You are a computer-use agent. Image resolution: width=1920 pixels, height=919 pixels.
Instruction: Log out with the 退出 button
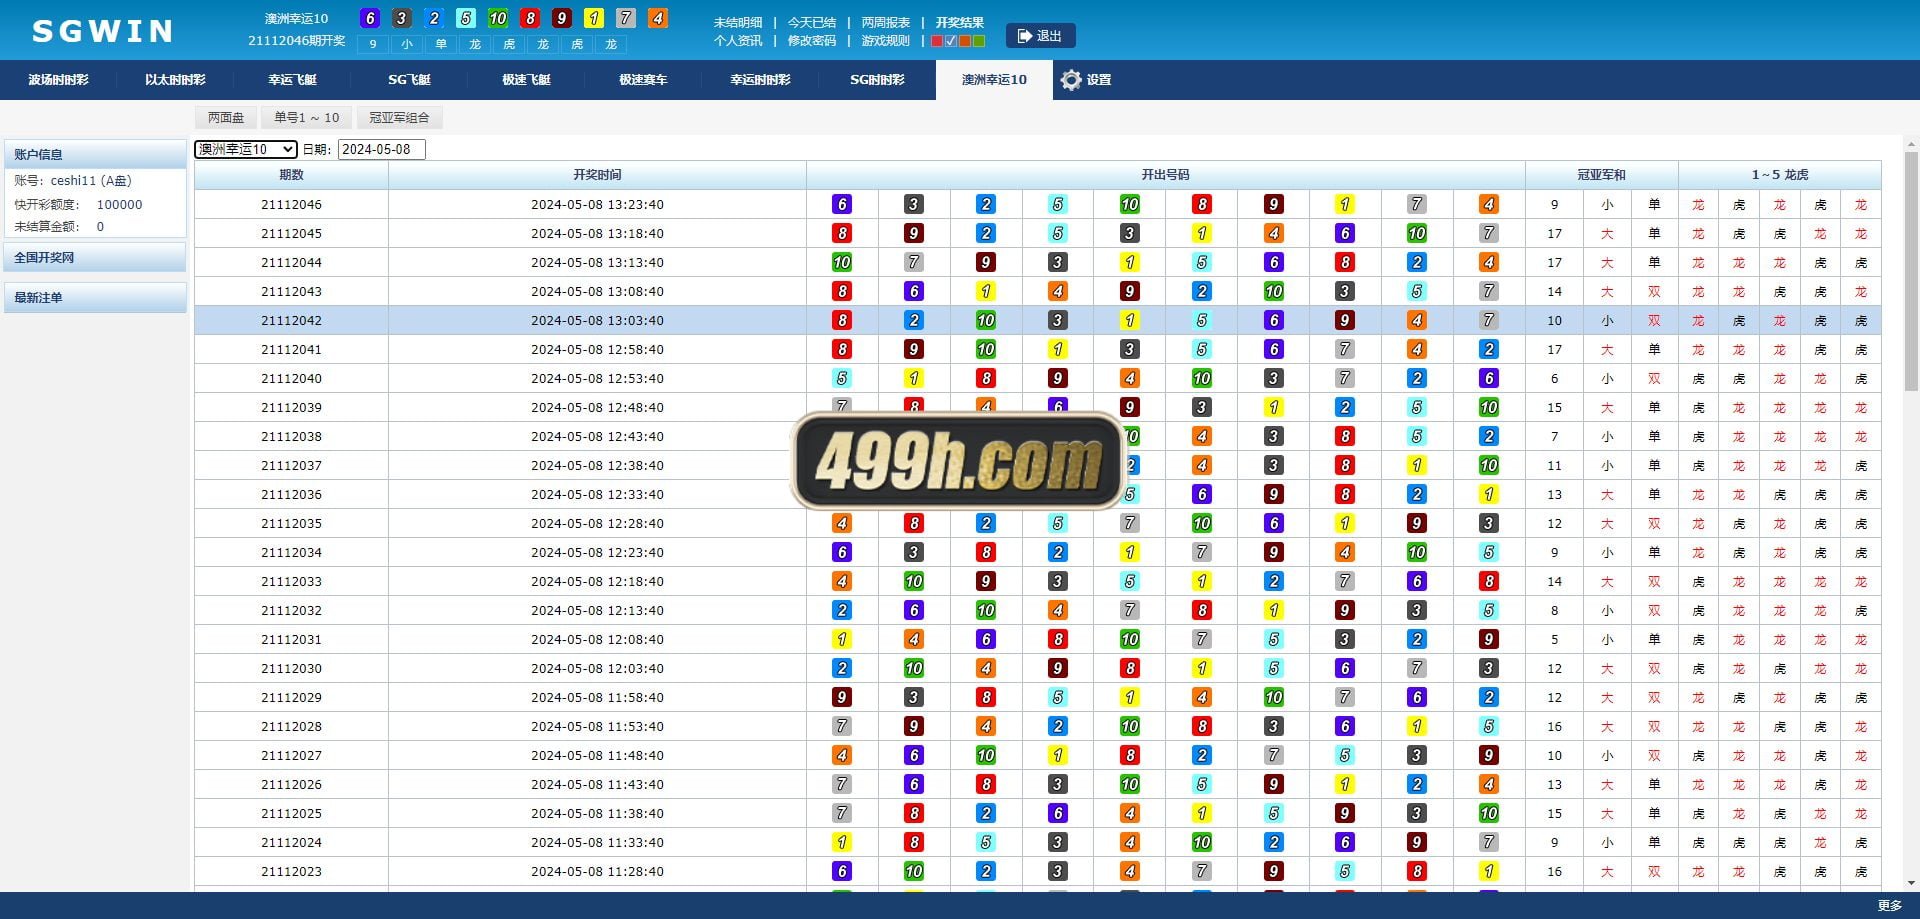(x=1041, y=36)
